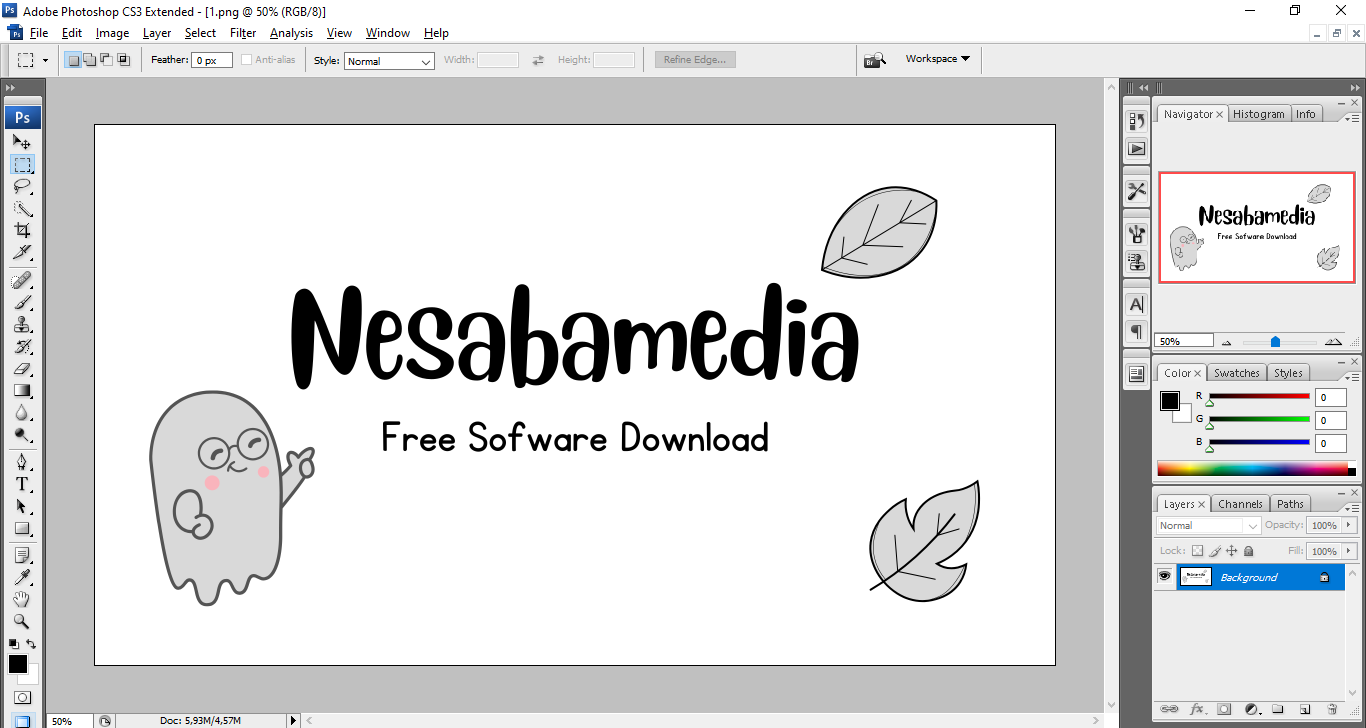The height and width of the screenshot is (728, 1366).
Task: Pick the Horizontal Type tool
Action: (22, 483)
